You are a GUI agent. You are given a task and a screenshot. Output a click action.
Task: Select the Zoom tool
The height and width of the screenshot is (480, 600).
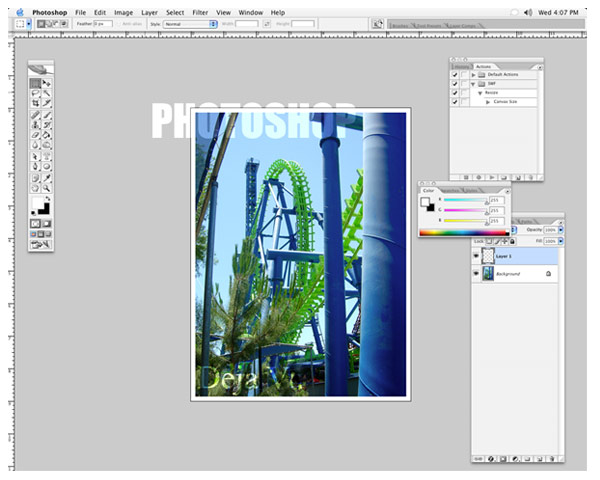pyautogui.click(x=47, y=188)
